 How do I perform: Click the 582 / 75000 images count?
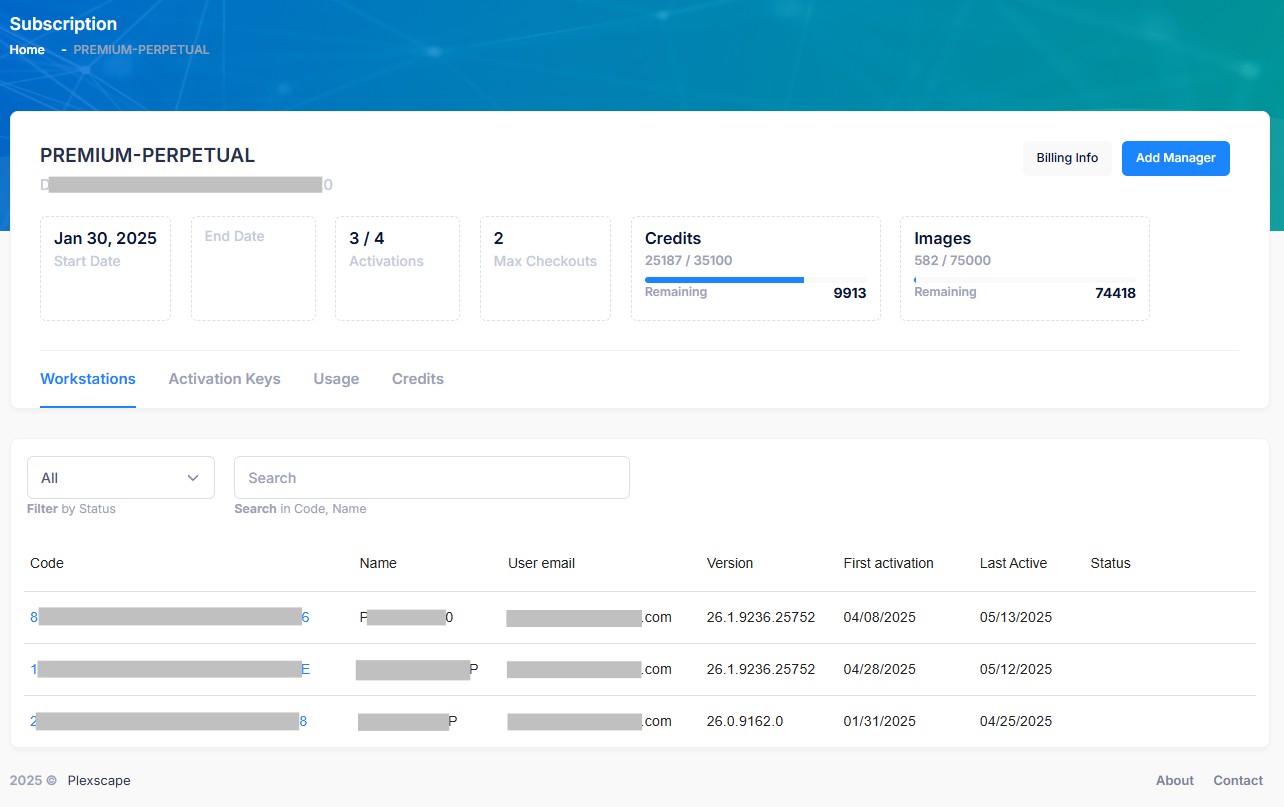click(953, 260)
